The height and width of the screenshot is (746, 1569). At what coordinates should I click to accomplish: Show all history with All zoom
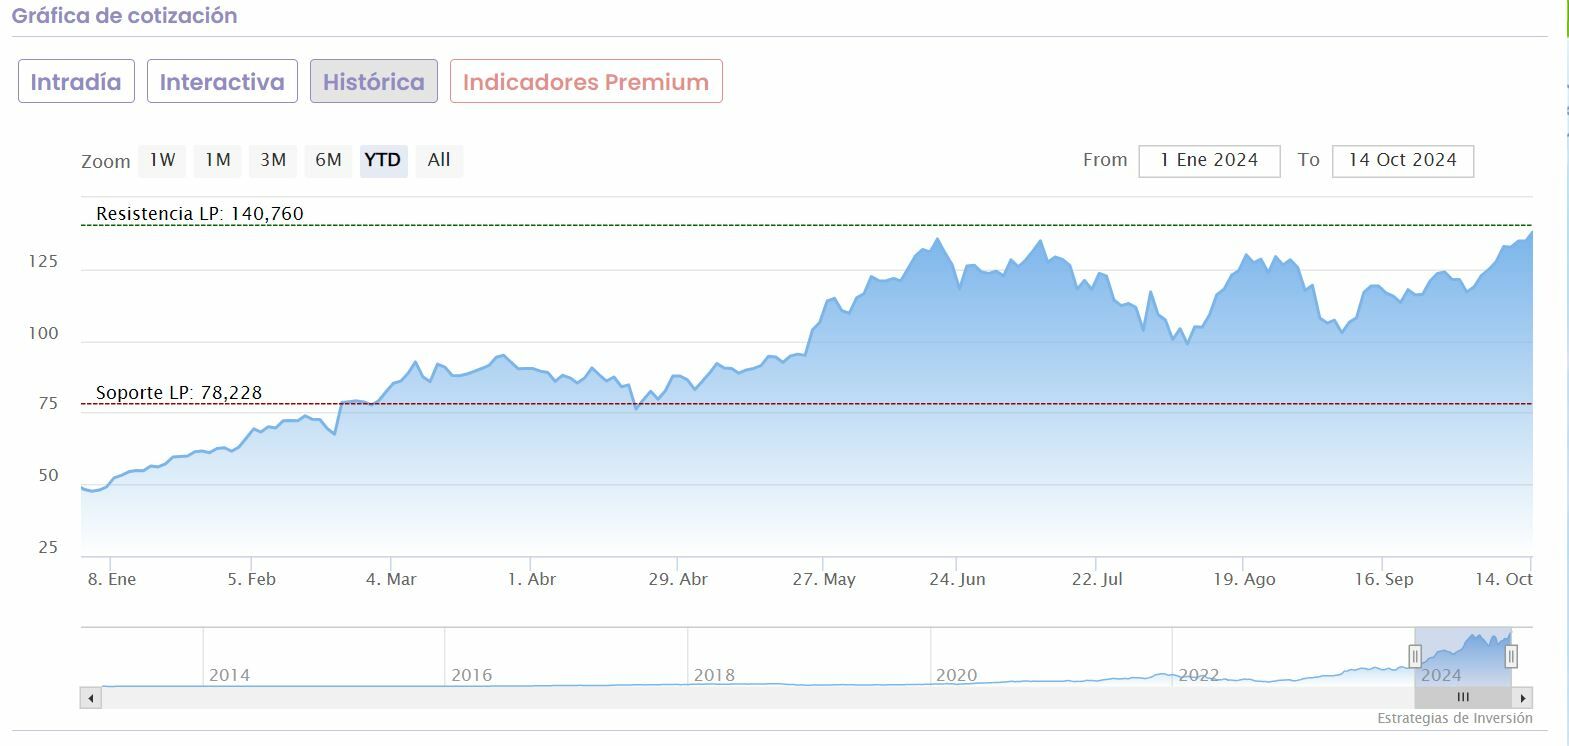439,160
